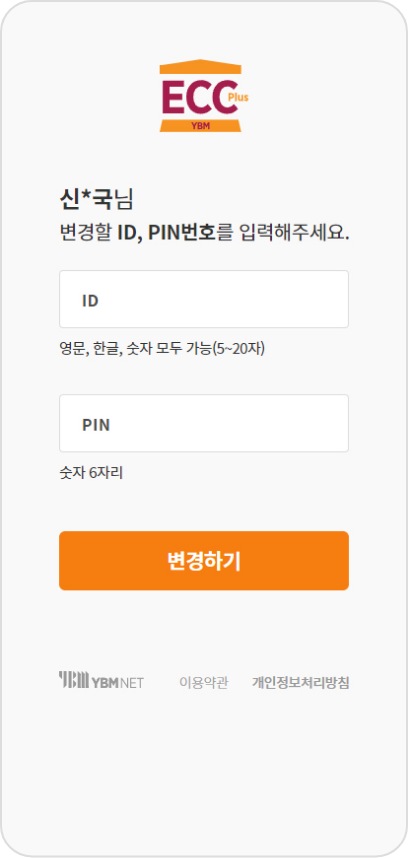Image resolution: width=408 pixels, height=858 pixels.
Task: Click the 신*국님 user name heading
Action: point(96,200)
